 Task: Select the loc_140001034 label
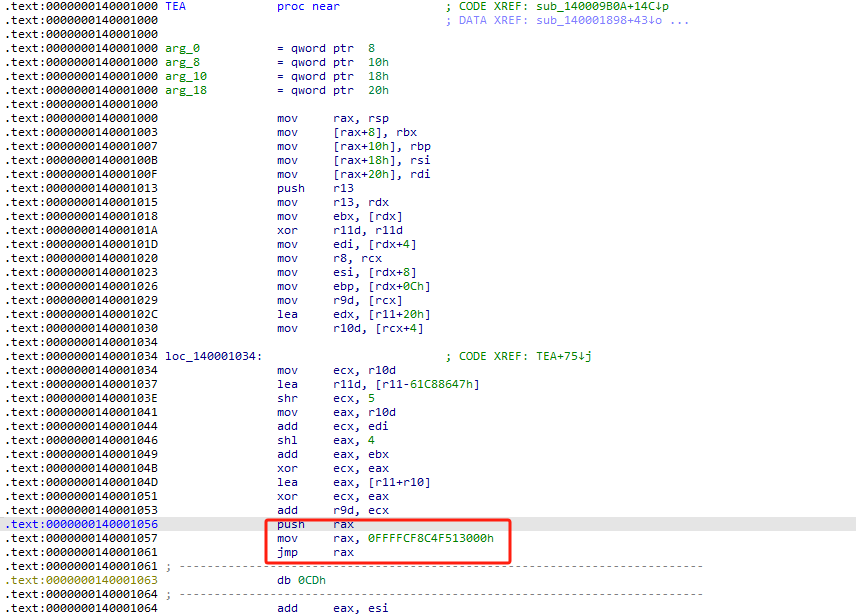point(213,357)
